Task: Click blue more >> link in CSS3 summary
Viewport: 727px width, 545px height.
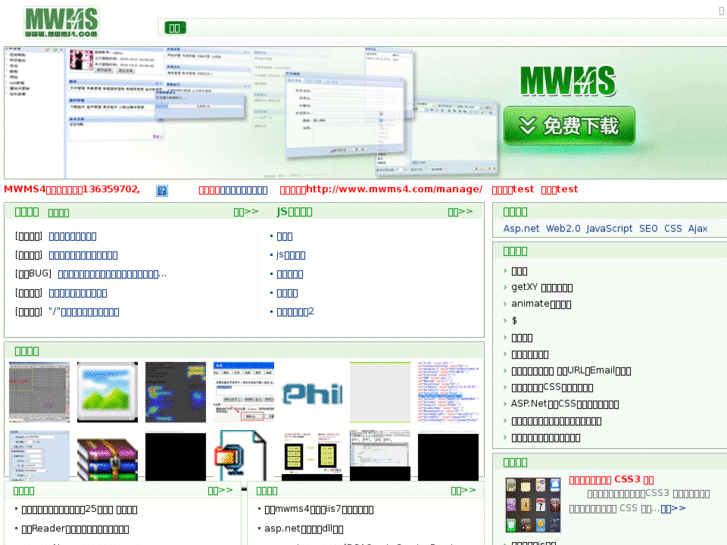Action: [673, 509]
